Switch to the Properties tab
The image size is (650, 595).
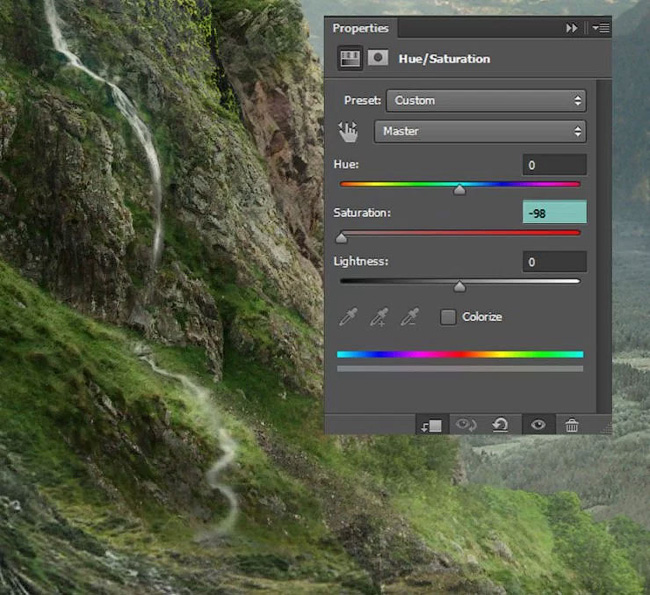(361, 28)
